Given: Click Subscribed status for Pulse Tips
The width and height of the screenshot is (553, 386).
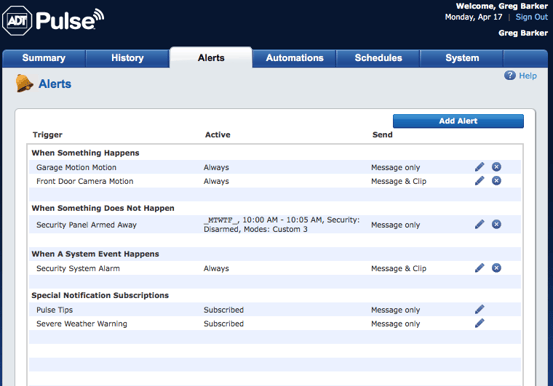Looking at the screenshot, I should point(224,310).
